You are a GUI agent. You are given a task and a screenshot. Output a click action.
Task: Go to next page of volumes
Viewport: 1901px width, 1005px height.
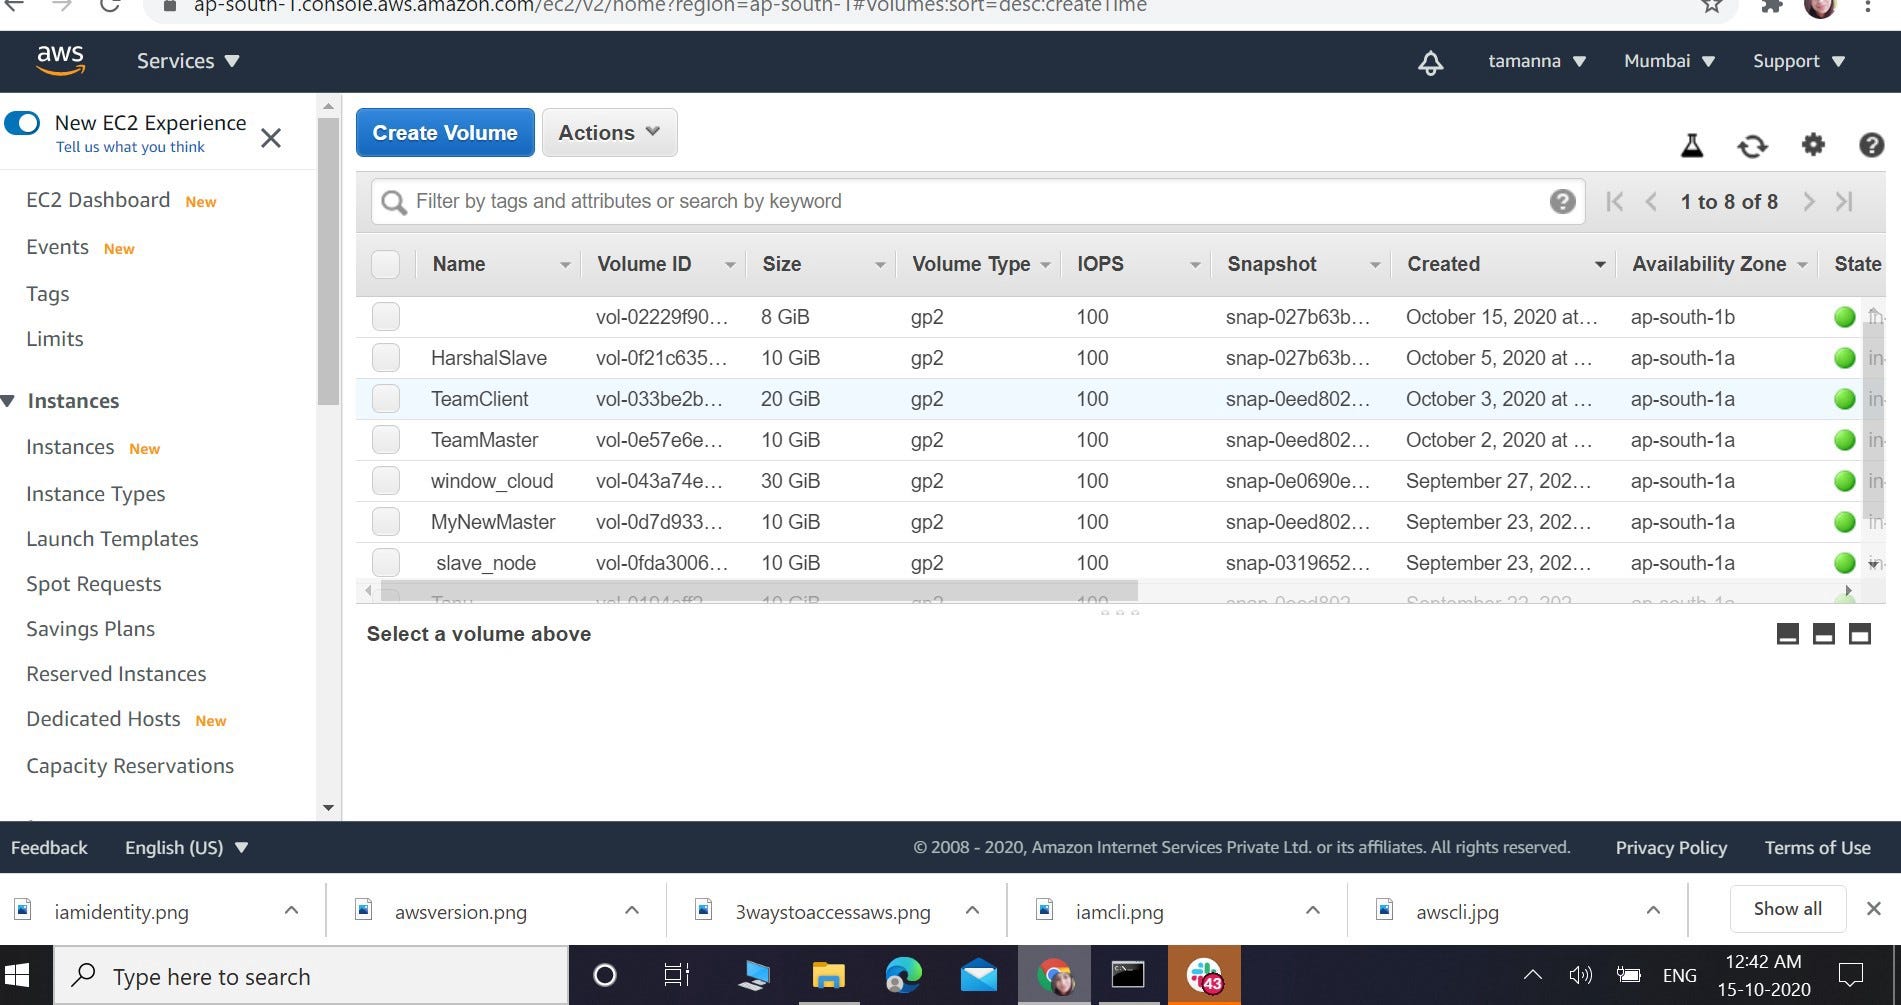1808,201
